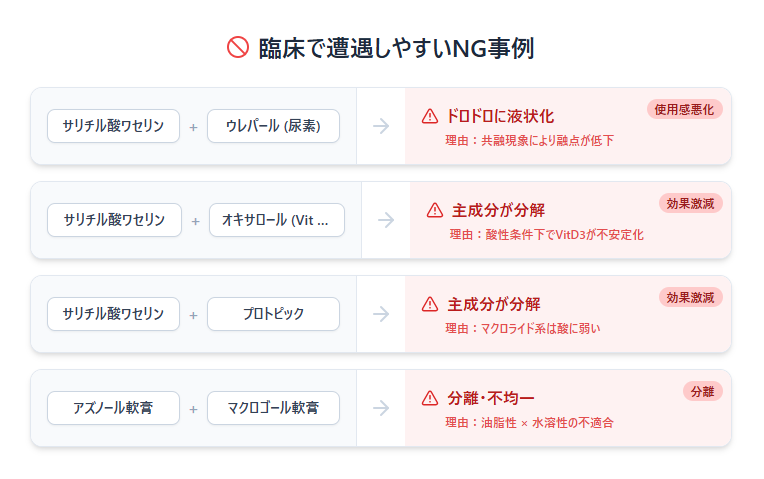Click the 分離 tag badge

702,391
